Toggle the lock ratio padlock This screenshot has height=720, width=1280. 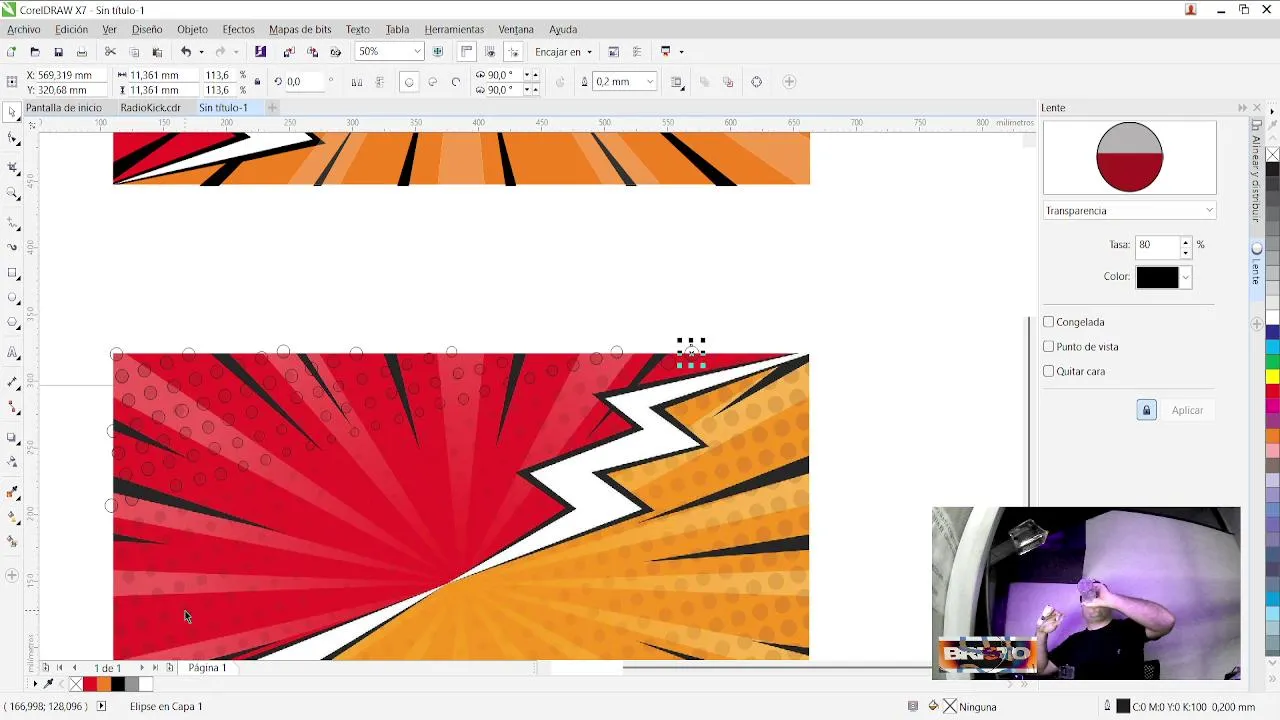pos(257,82)
